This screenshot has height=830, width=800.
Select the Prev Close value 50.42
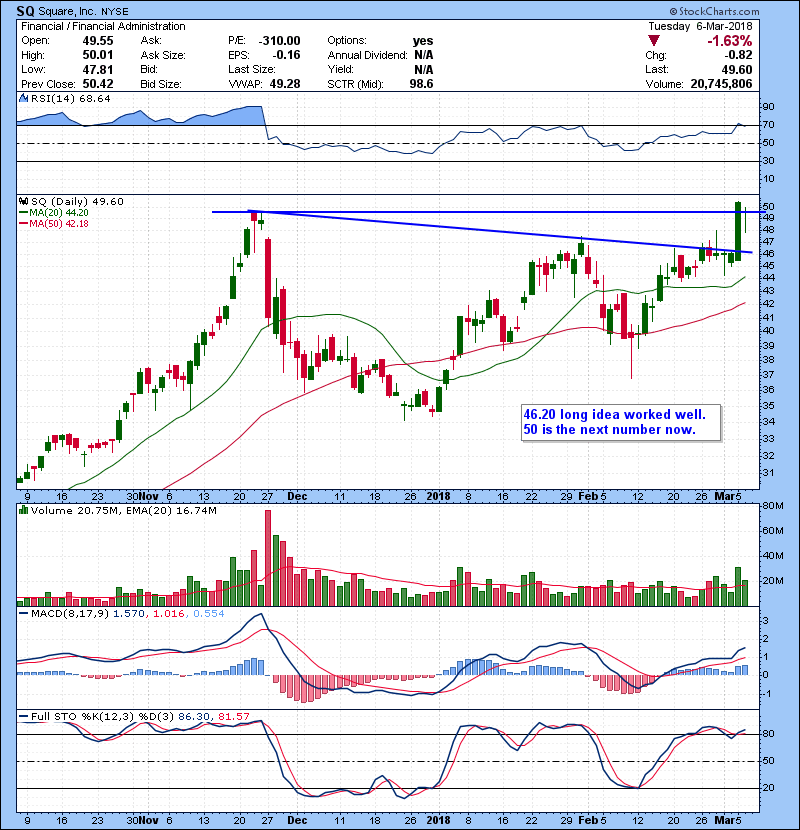tap(97, 84)
